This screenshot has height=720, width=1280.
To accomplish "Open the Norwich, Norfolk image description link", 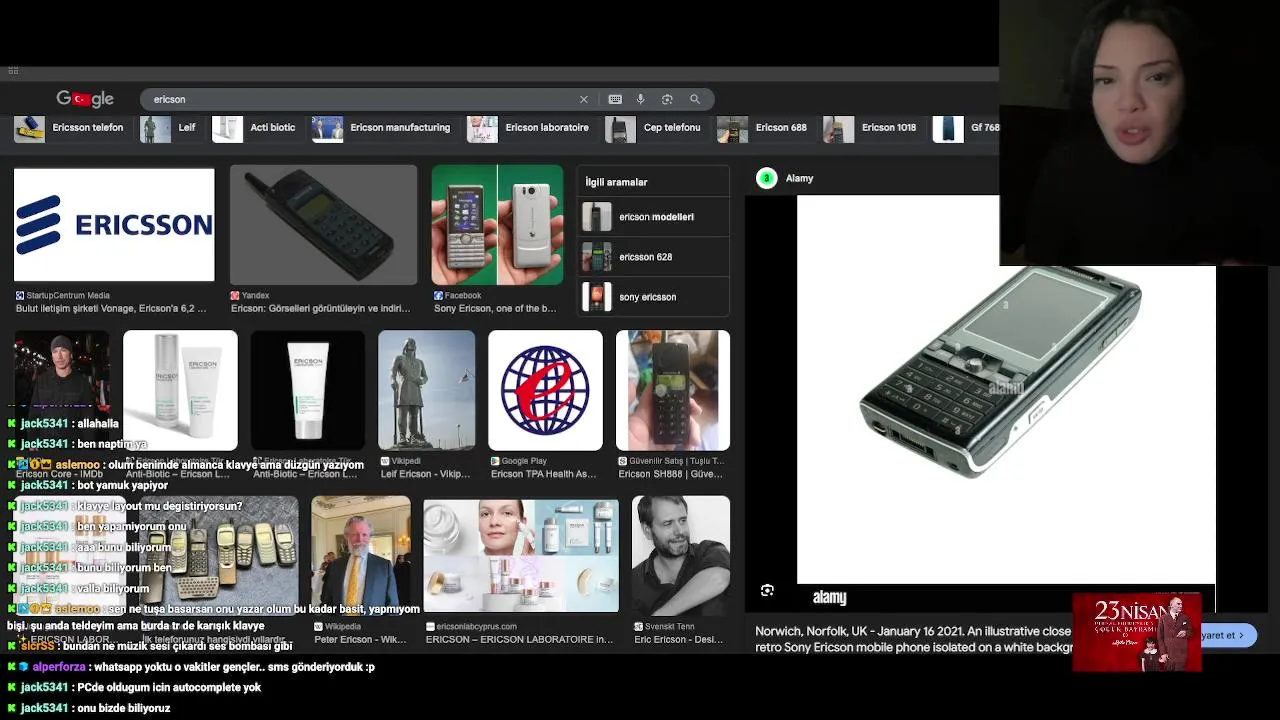I will click(x=913, y=639).
